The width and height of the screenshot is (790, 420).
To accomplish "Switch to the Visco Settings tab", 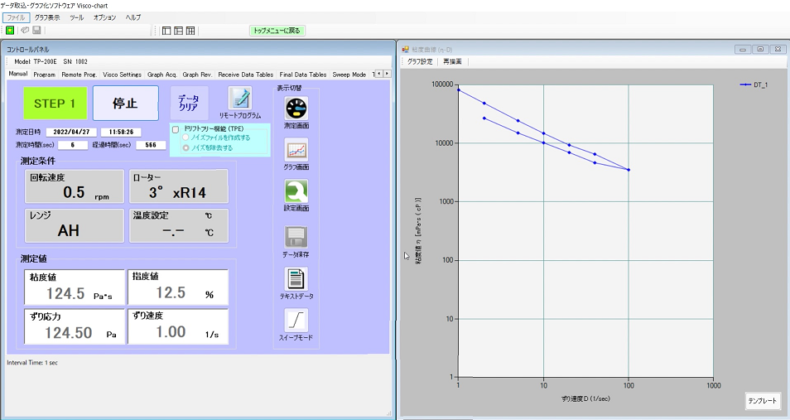I will click(x=122, y=73).
